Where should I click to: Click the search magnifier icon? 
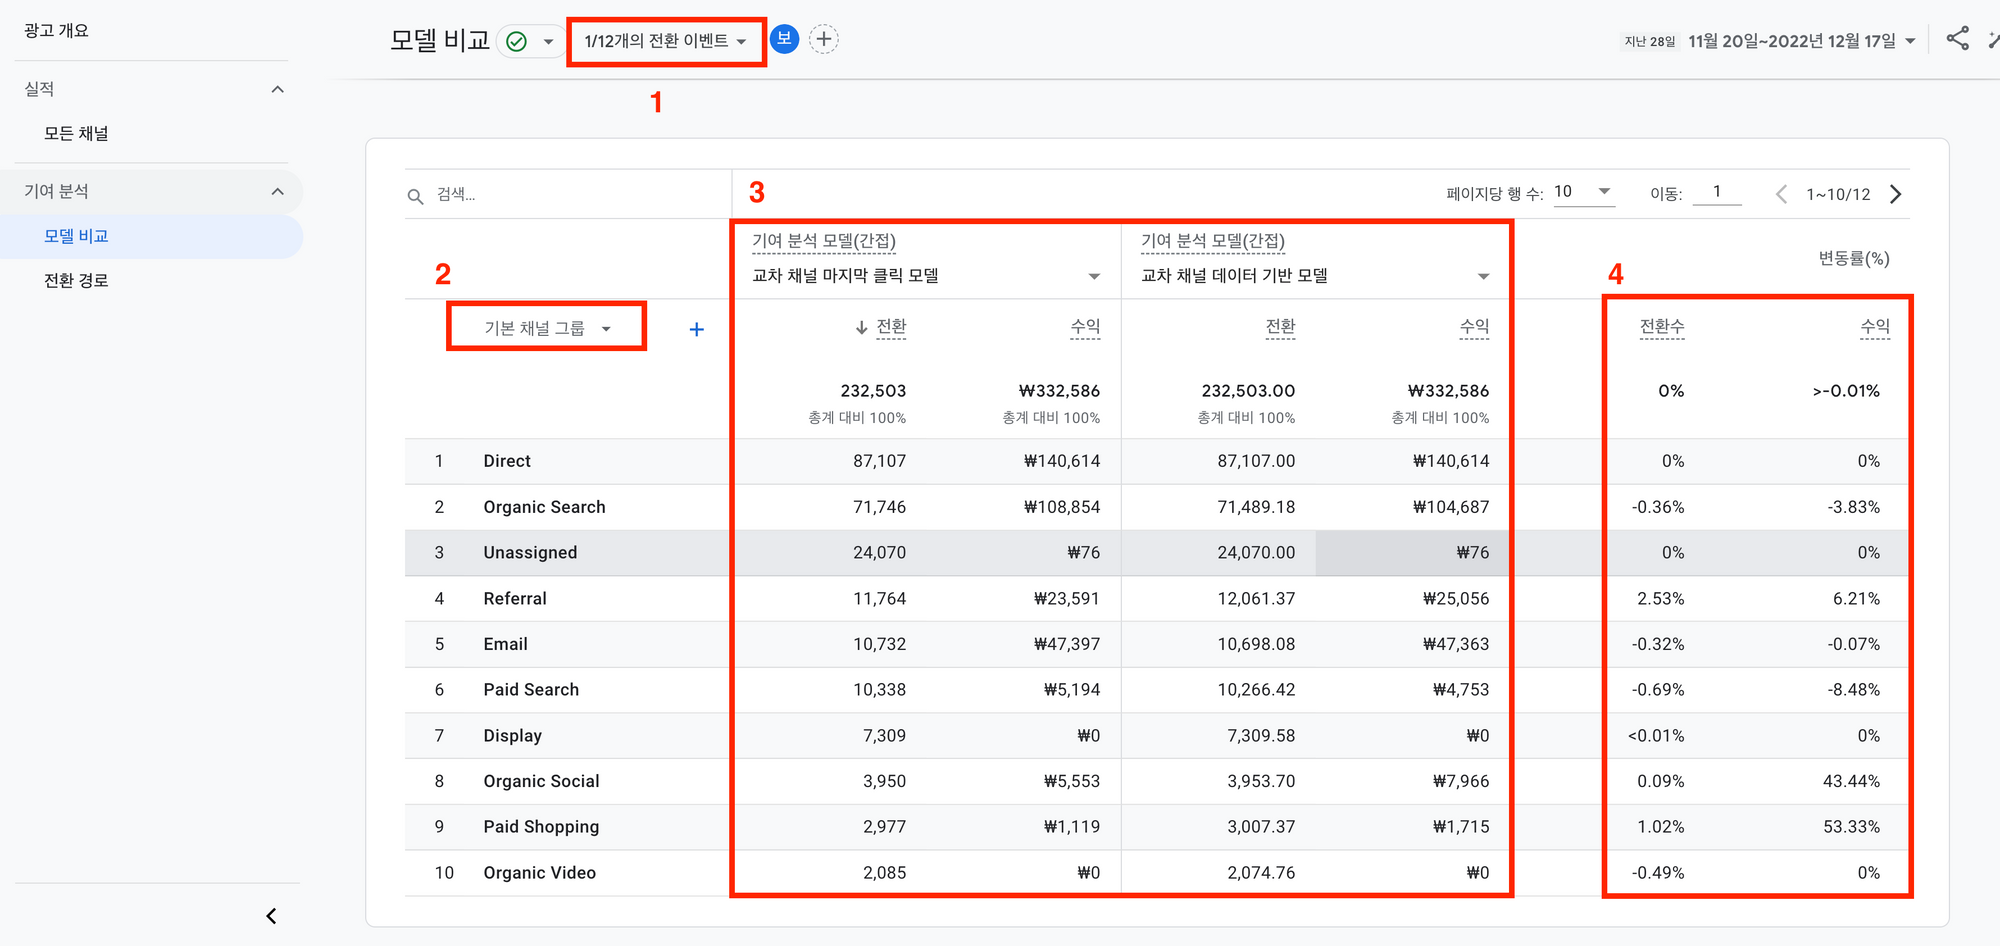click(x=415, y=195)
